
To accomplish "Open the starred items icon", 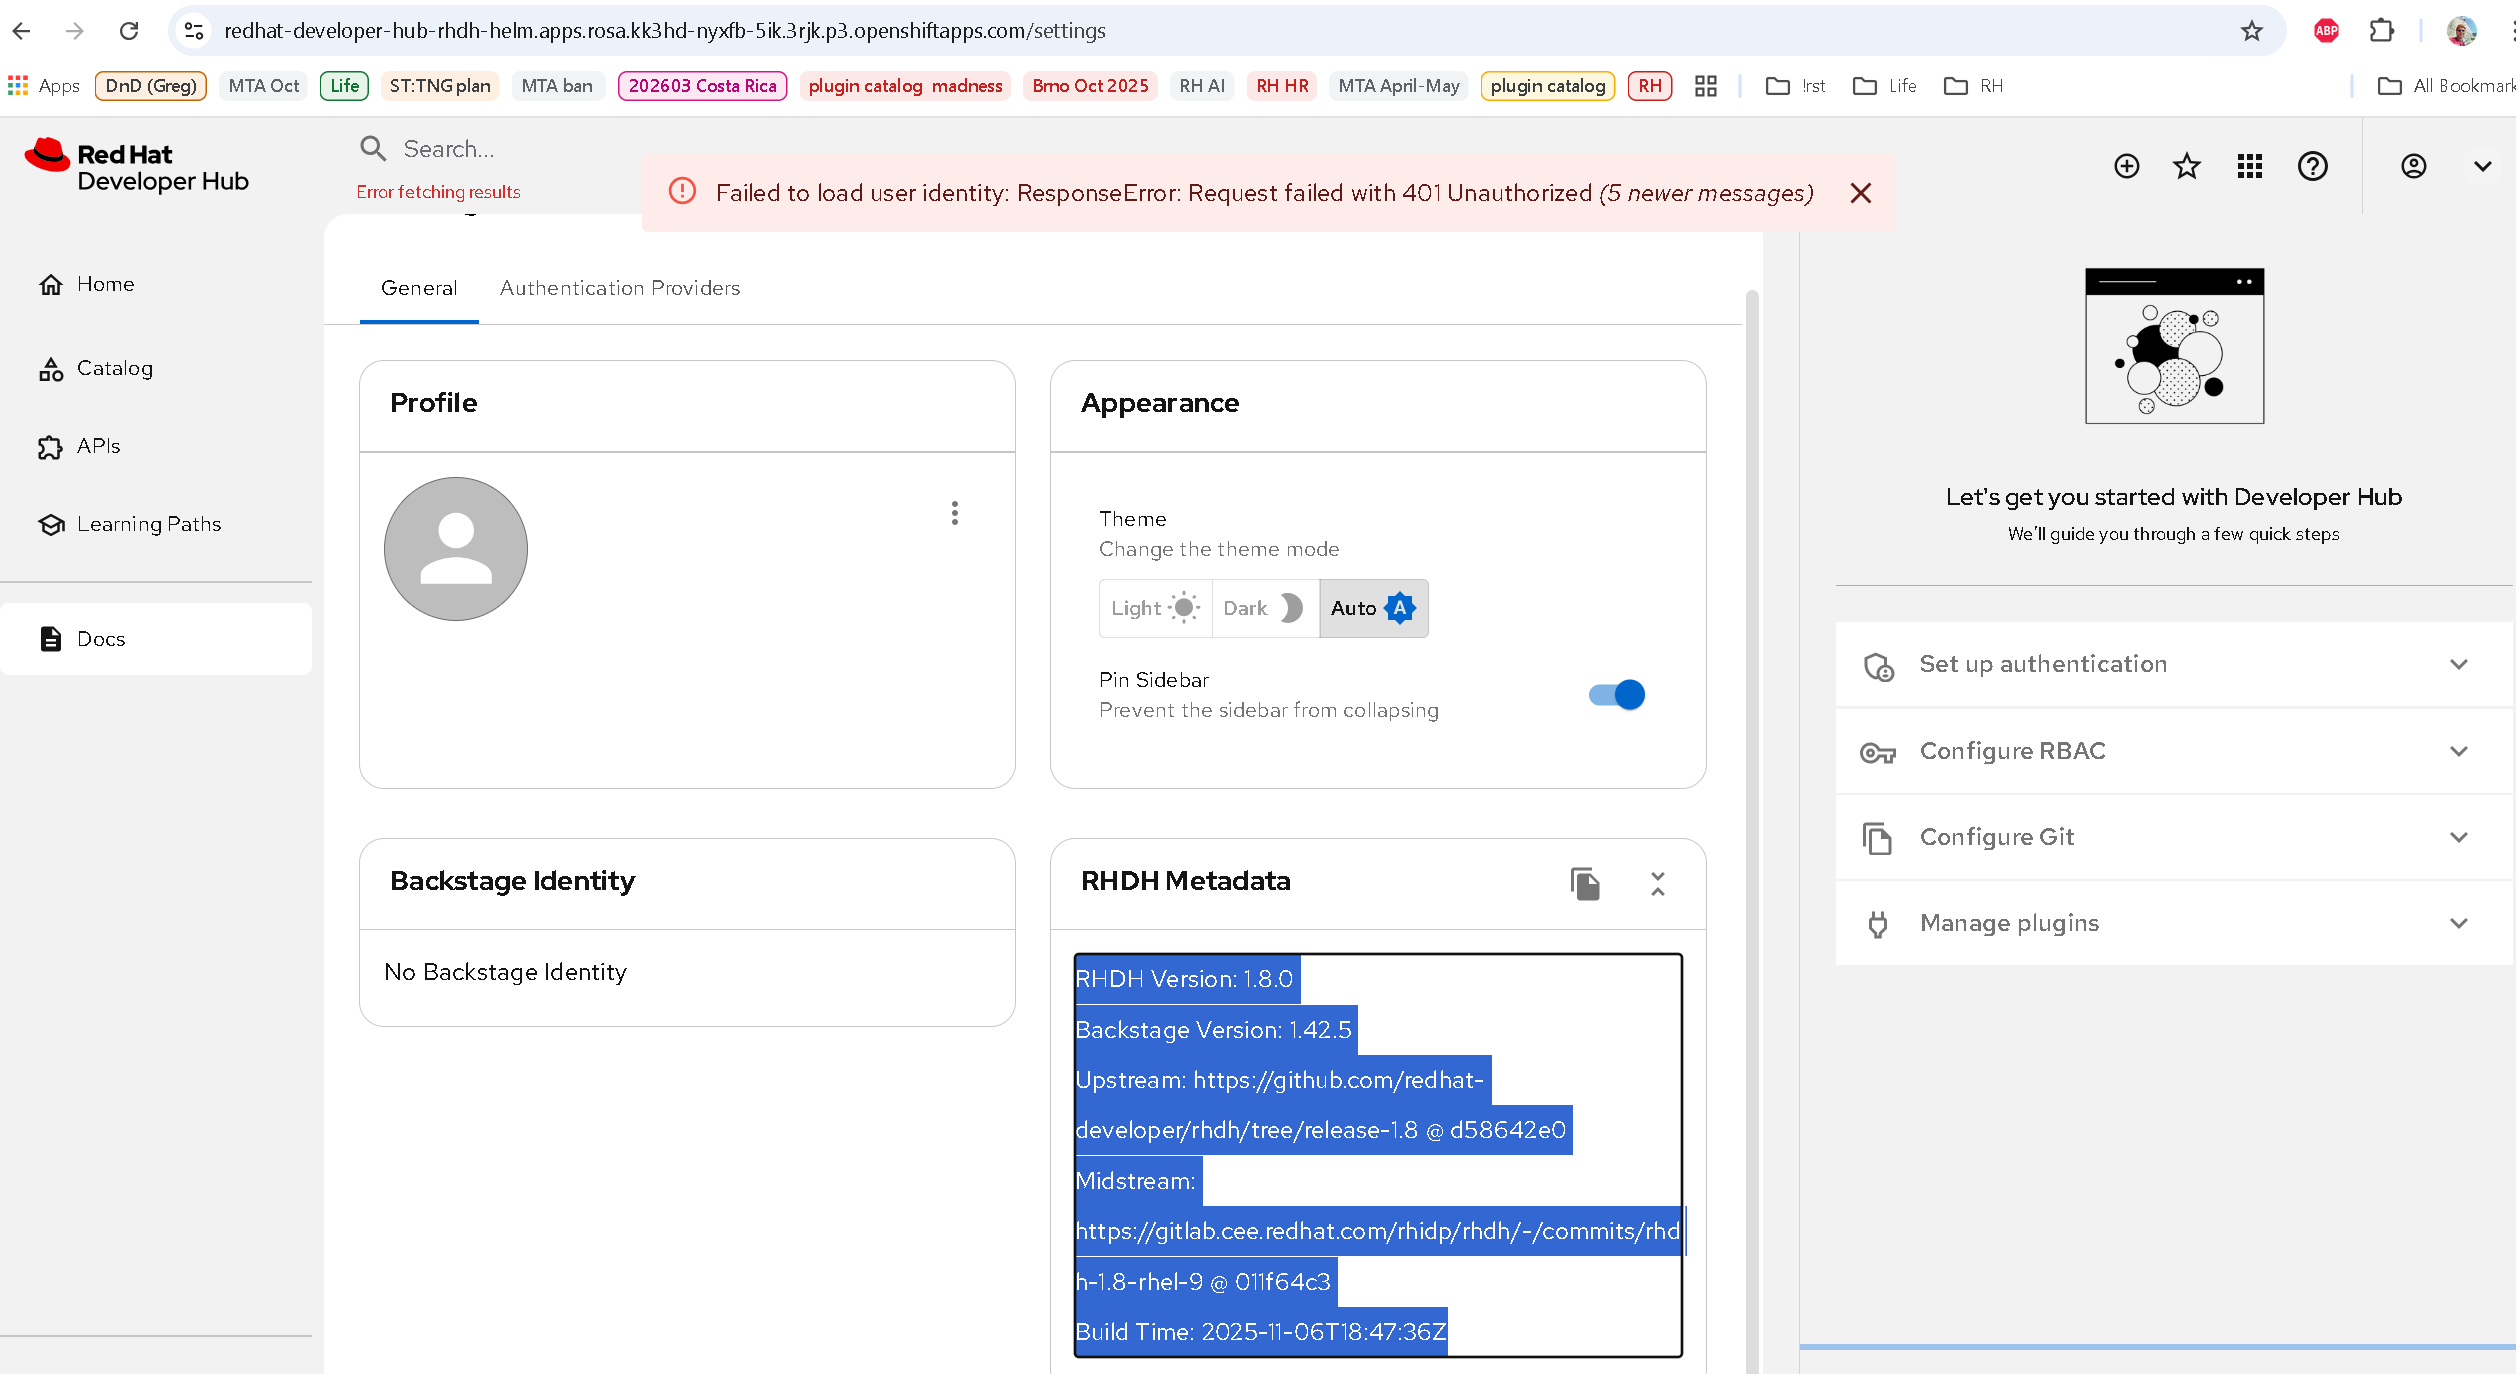I will (2187, 166).
